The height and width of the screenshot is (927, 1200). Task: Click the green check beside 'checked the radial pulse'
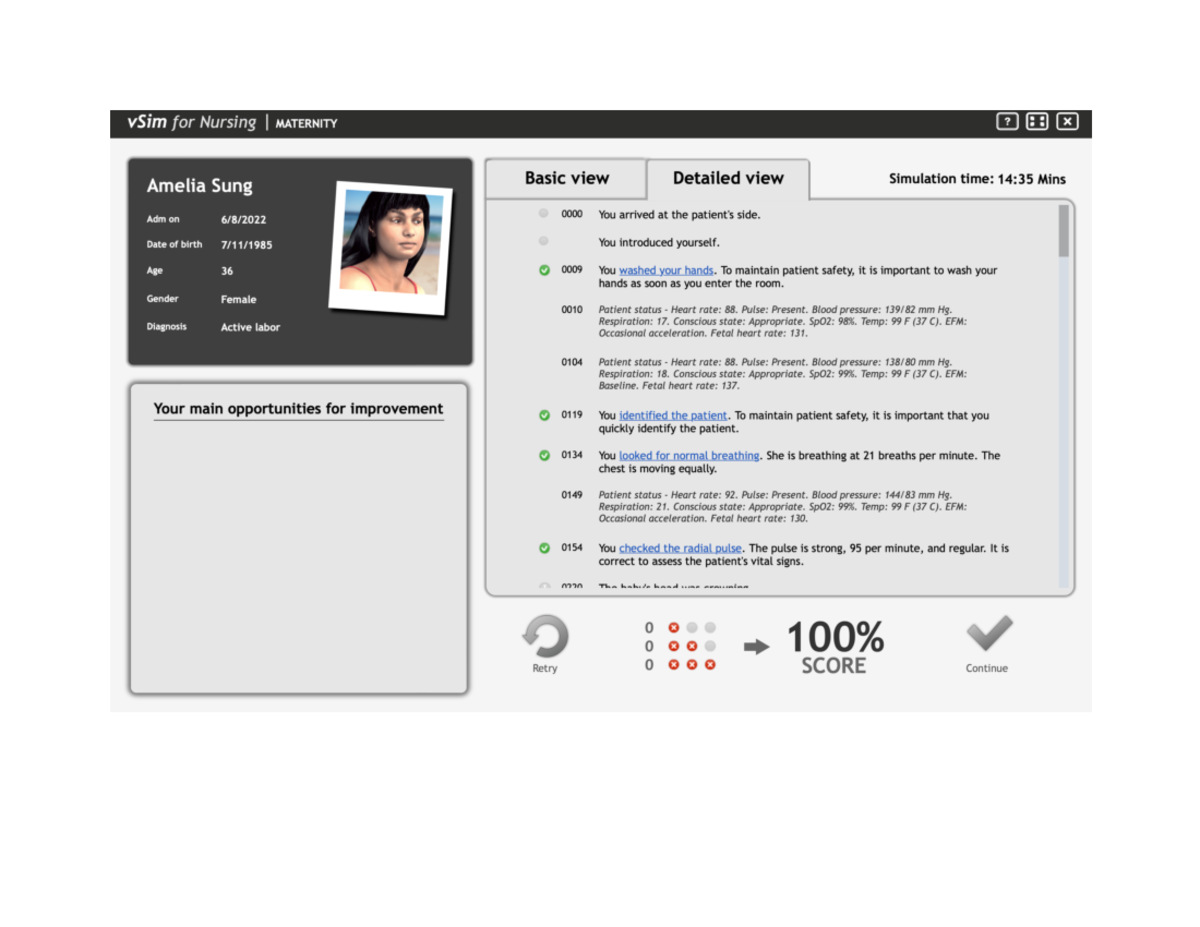pos(542,546)
